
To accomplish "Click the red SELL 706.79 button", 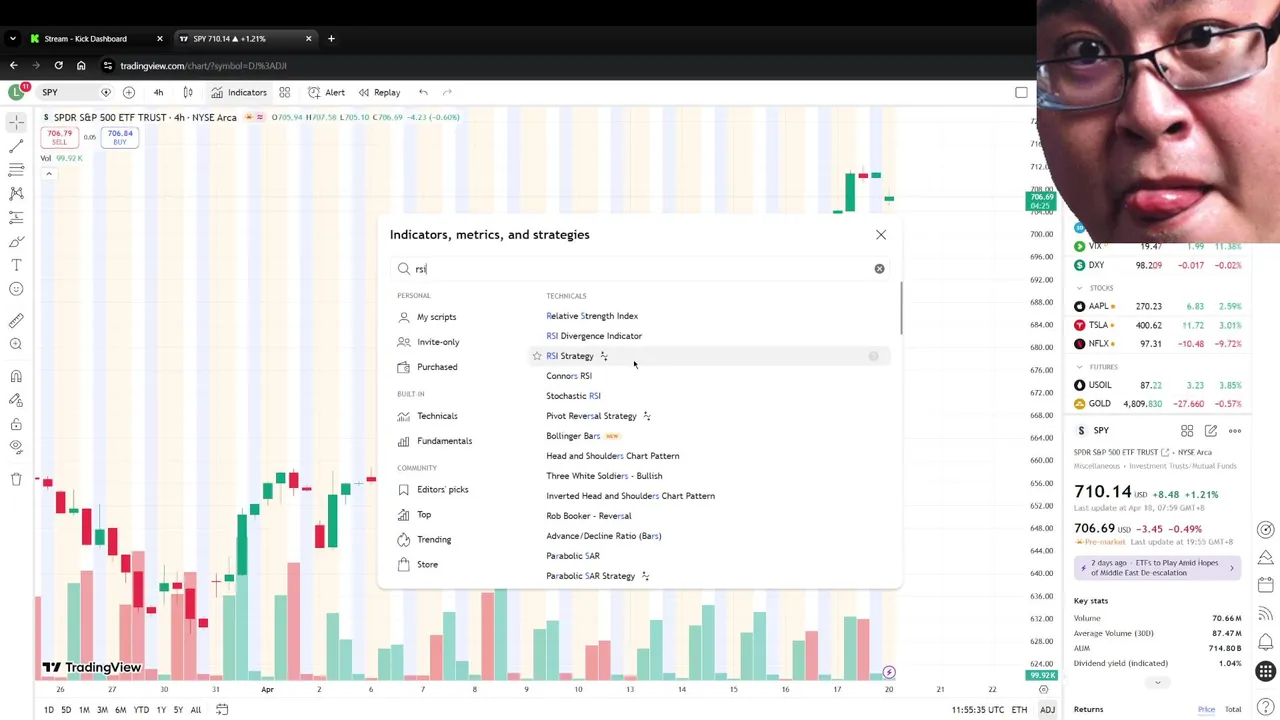I will tap(59, 137).
